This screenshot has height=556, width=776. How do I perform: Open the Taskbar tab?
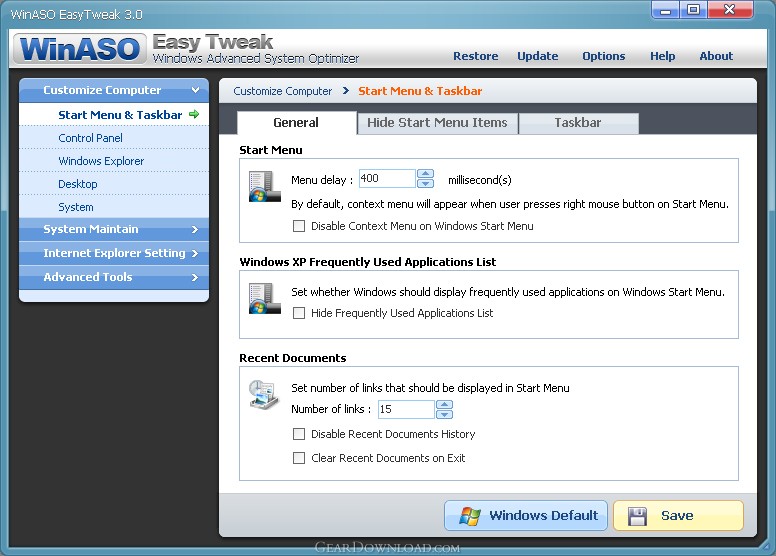[578, 123]
